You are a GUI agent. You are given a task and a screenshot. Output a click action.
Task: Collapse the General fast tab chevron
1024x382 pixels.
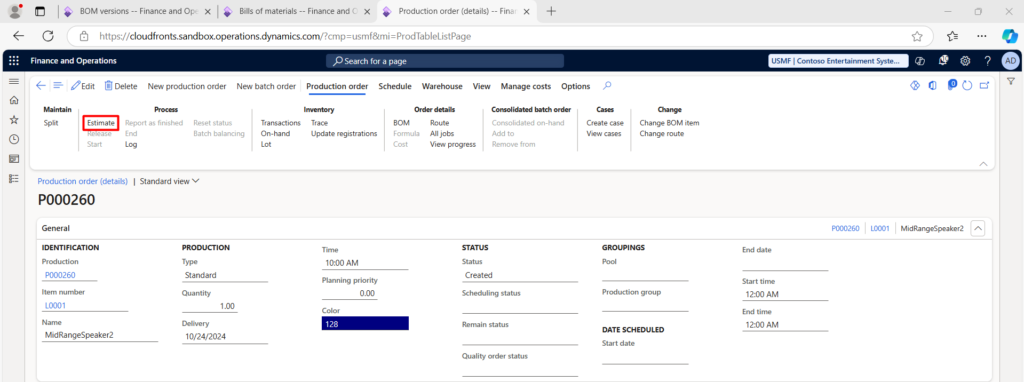pos(978,229)
